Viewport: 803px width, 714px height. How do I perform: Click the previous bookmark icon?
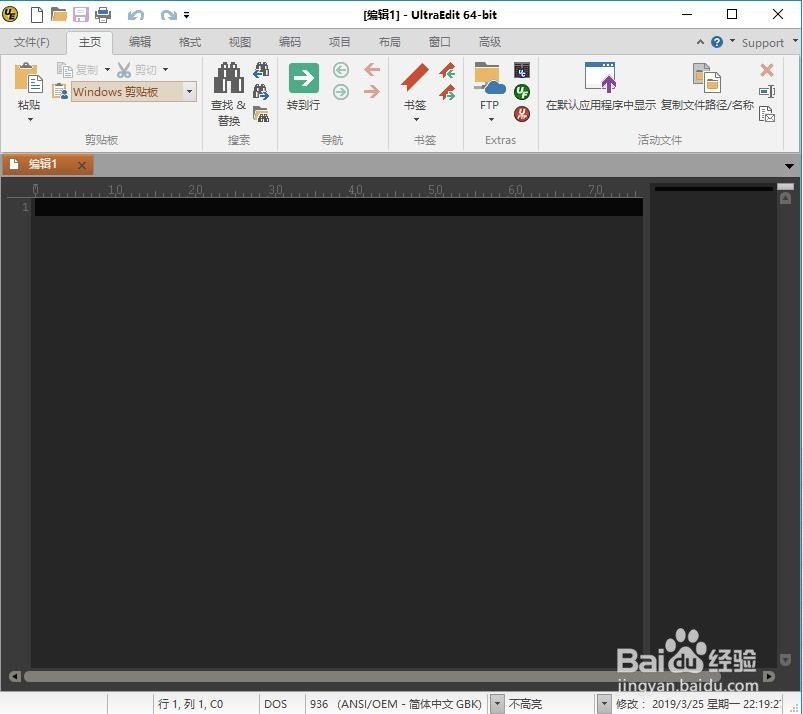(447, 70)
